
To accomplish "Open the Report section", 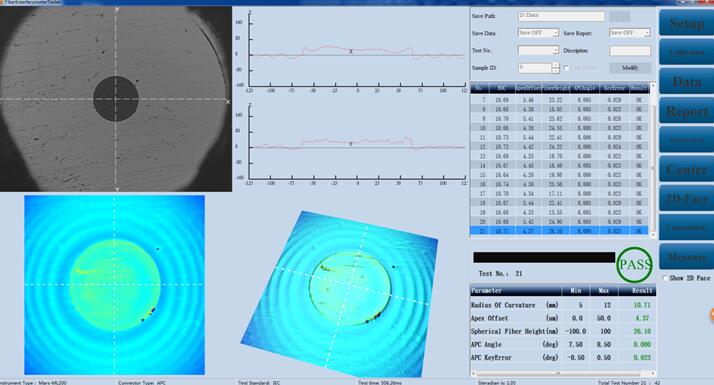I will click(687, 111).
